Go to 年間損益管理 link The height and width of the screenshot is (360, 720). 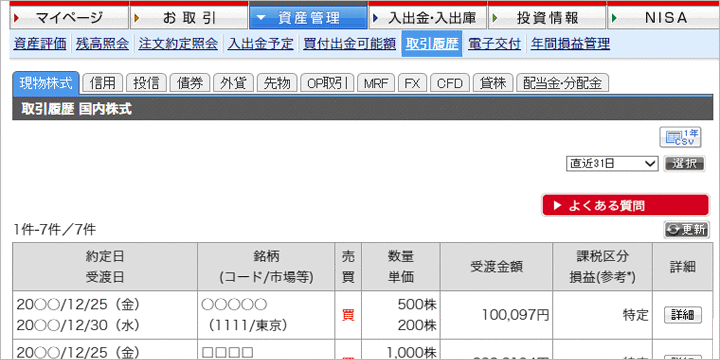pos(570,44)
